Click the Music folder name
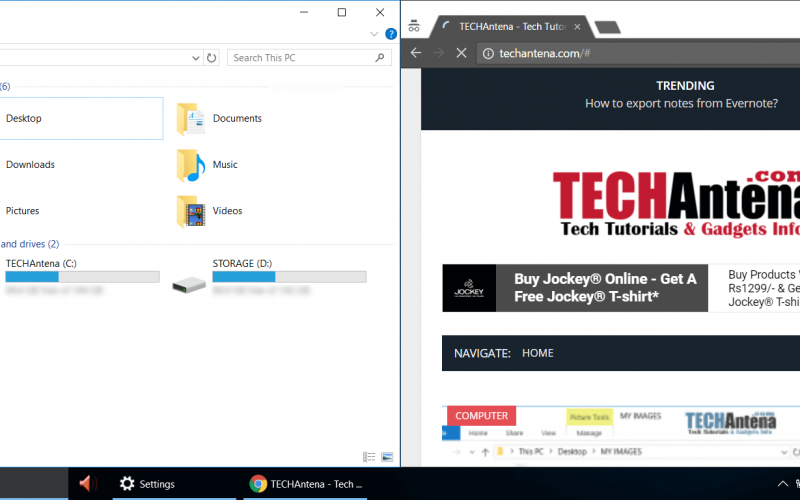 (225, 165)
